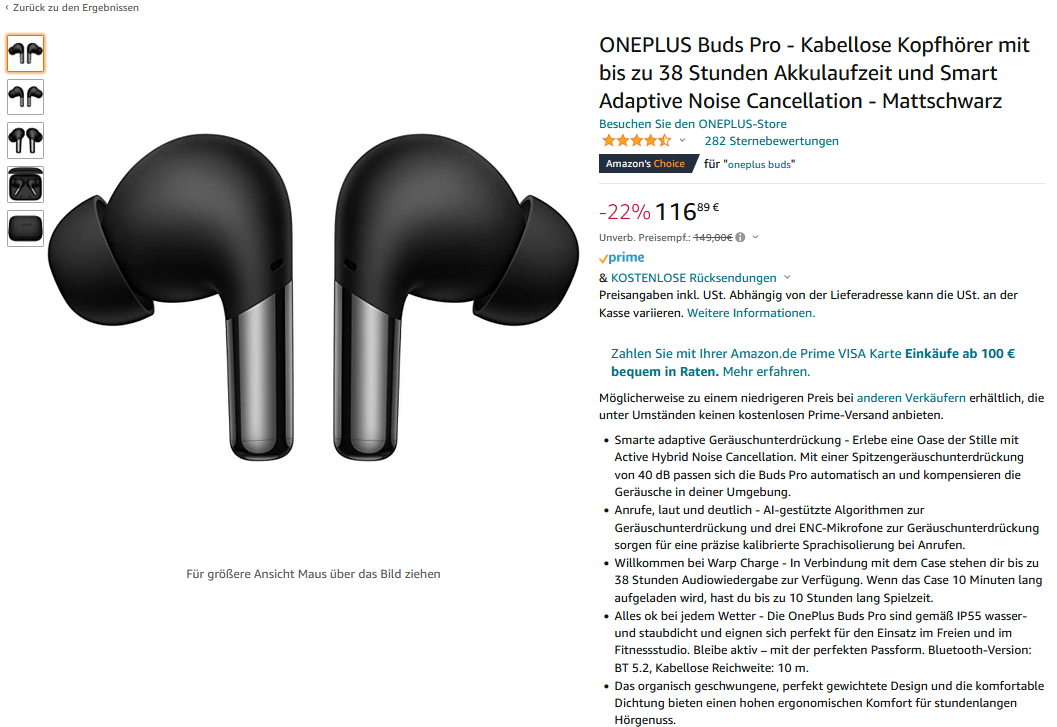
Task: Click the Amazon's Choice badge
Action: coord(647,164)
